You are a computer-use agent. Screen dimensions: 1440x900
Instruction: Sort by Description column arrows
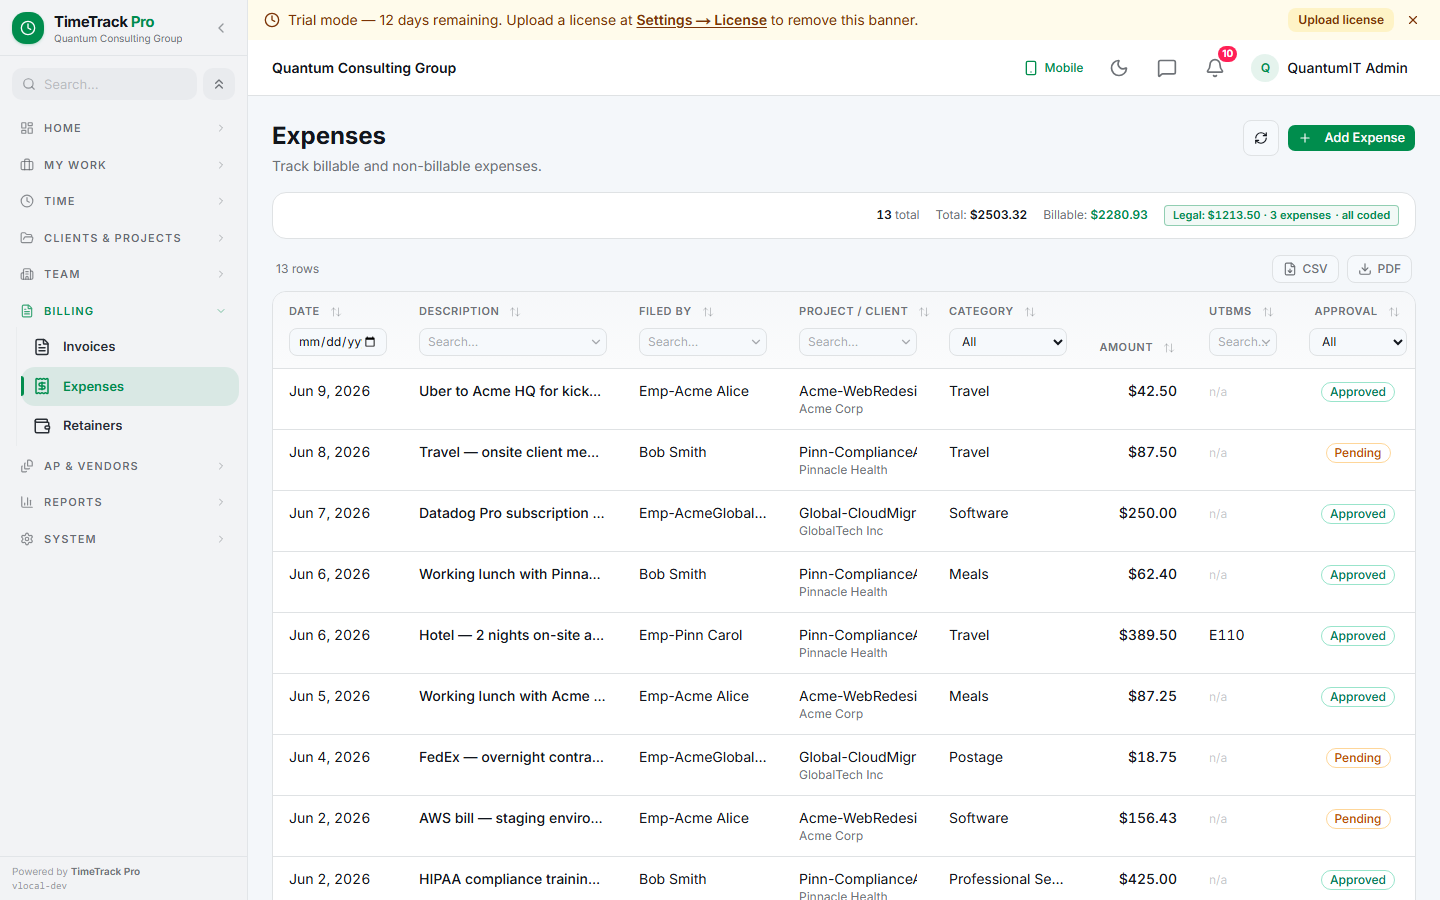(515, 312)
